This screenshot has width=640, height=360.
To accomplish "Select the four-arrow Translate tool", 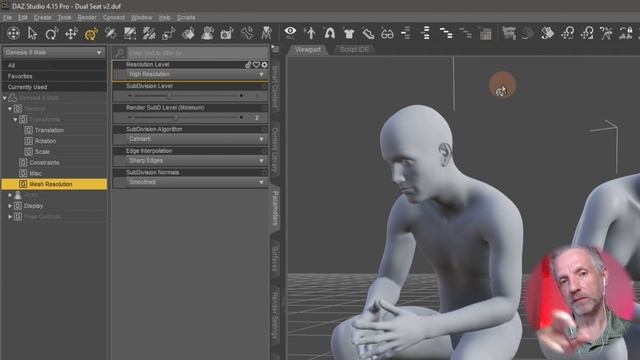I will [x=71, y=33].
